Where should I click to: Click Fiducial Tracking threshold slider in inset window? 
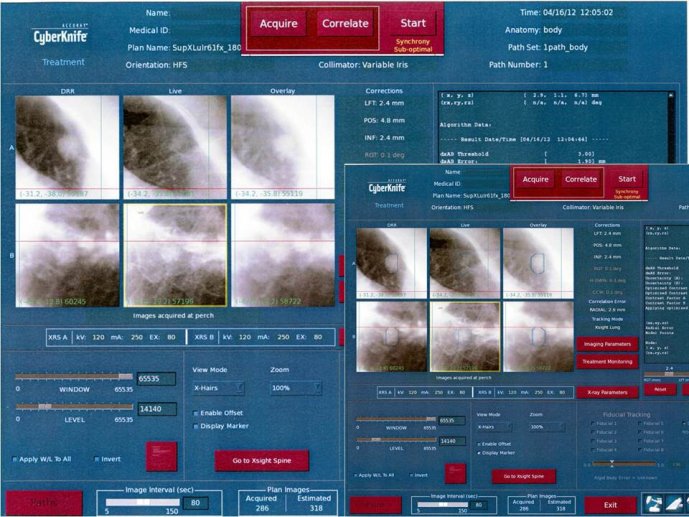624,463
